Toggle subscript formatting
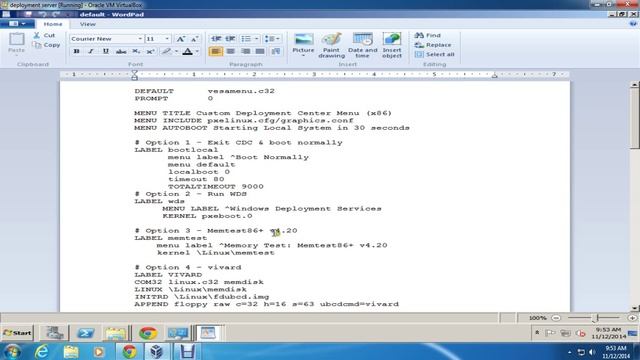This screenshot has width=640, height=360. pos(136,51)
